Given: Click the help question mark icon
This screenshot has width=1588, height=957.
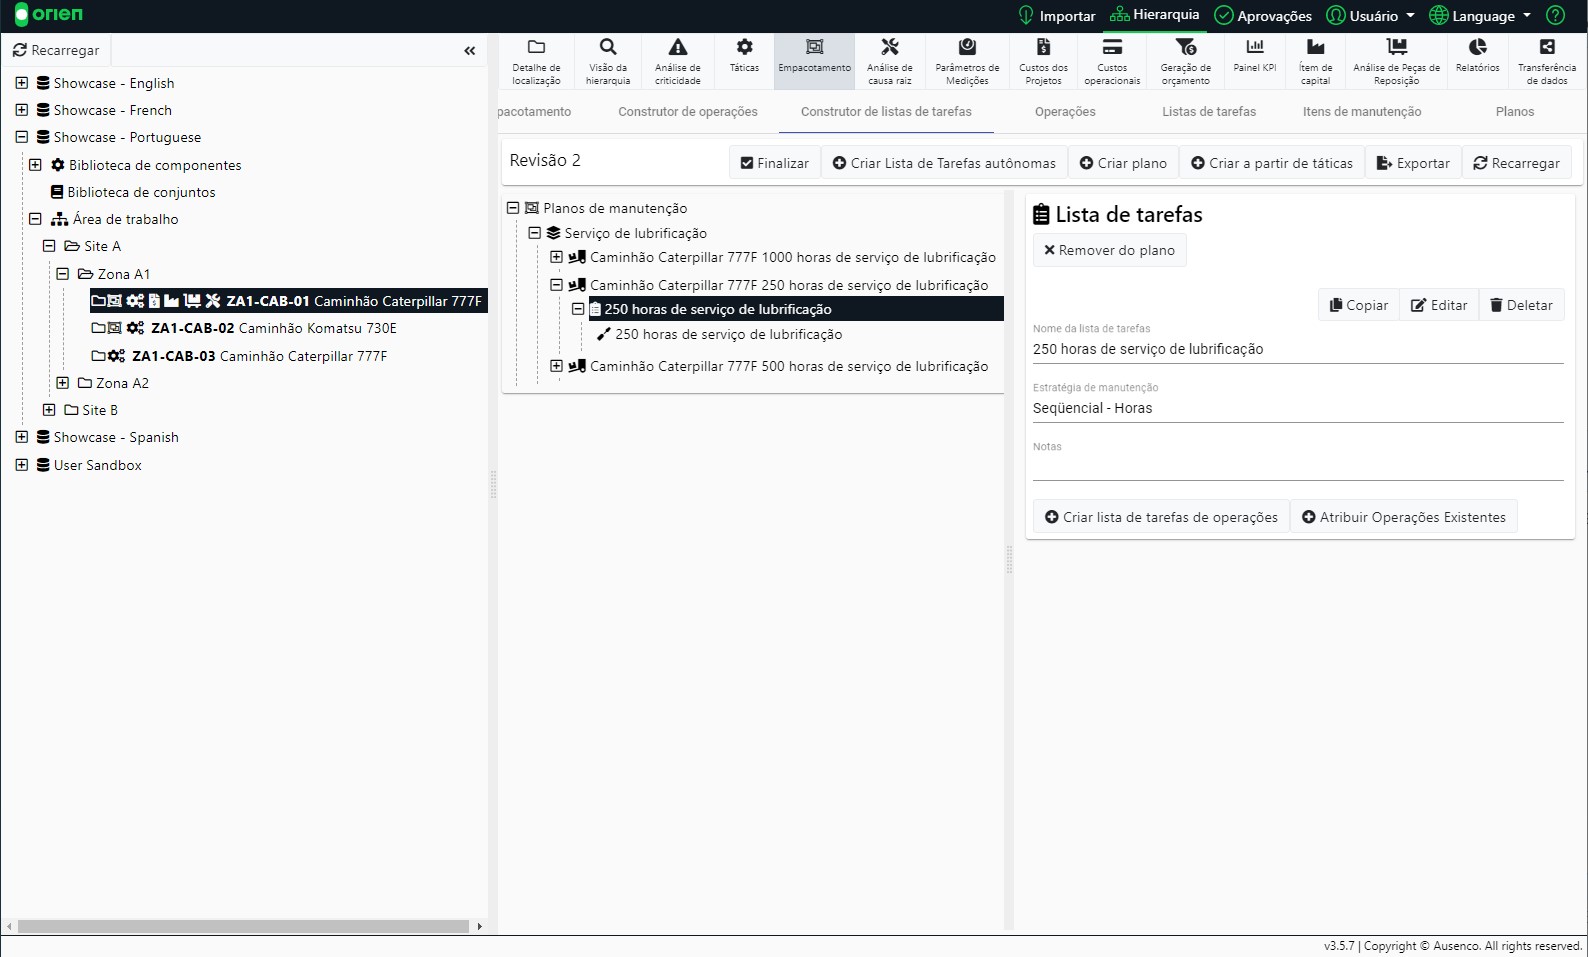Looking at the screenshot, I should (x=1555, y=15).
